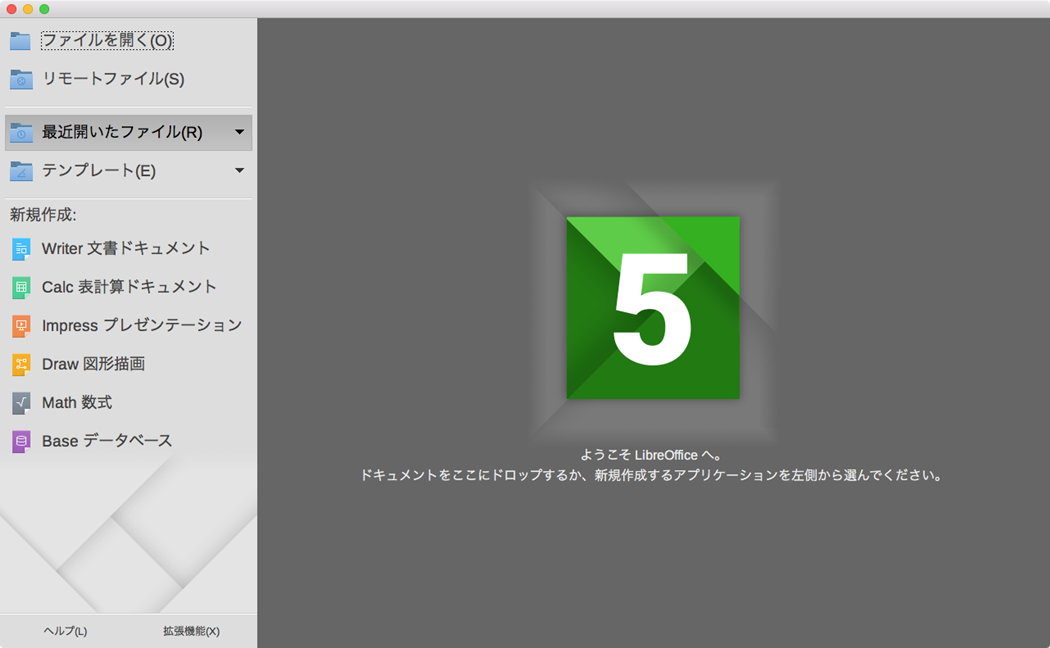Viewport: 1050px width, 648px height.
Task: Expand the テンプレート dropdown arrow
Action: [239, 171]
